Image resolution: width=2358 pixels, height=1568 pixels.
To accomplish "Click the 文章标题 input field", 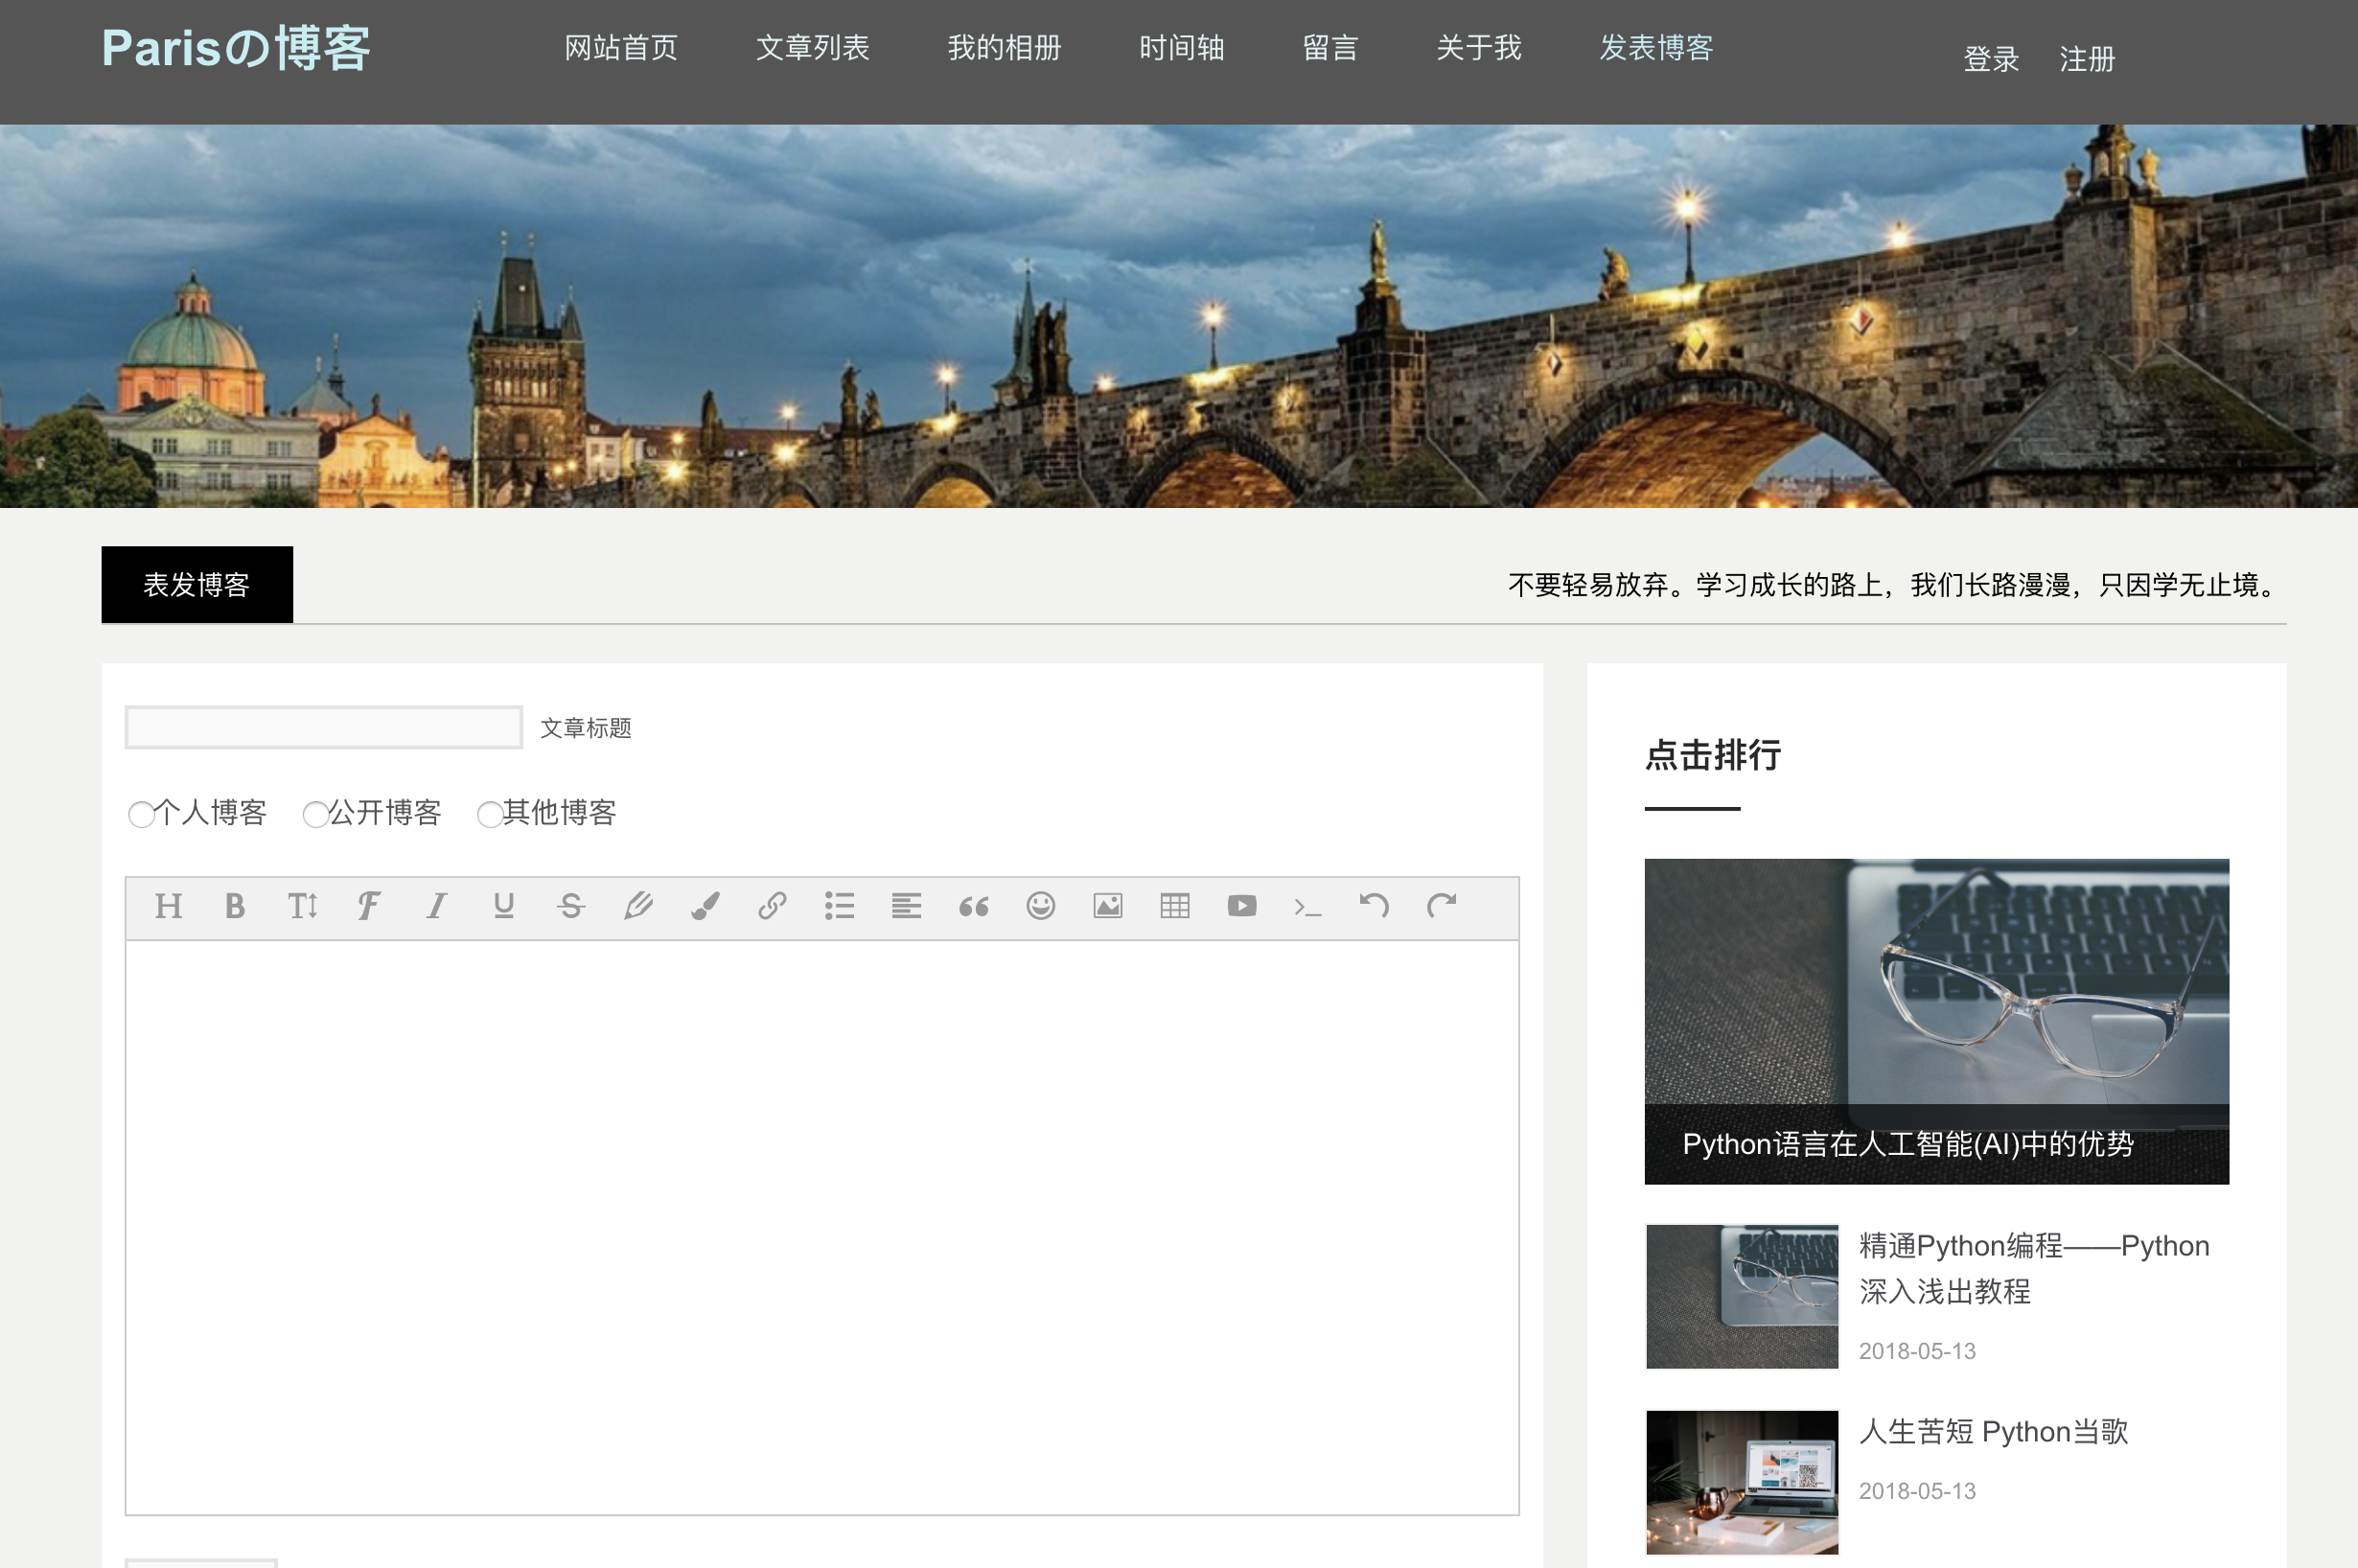I will [x=323, y=727].
